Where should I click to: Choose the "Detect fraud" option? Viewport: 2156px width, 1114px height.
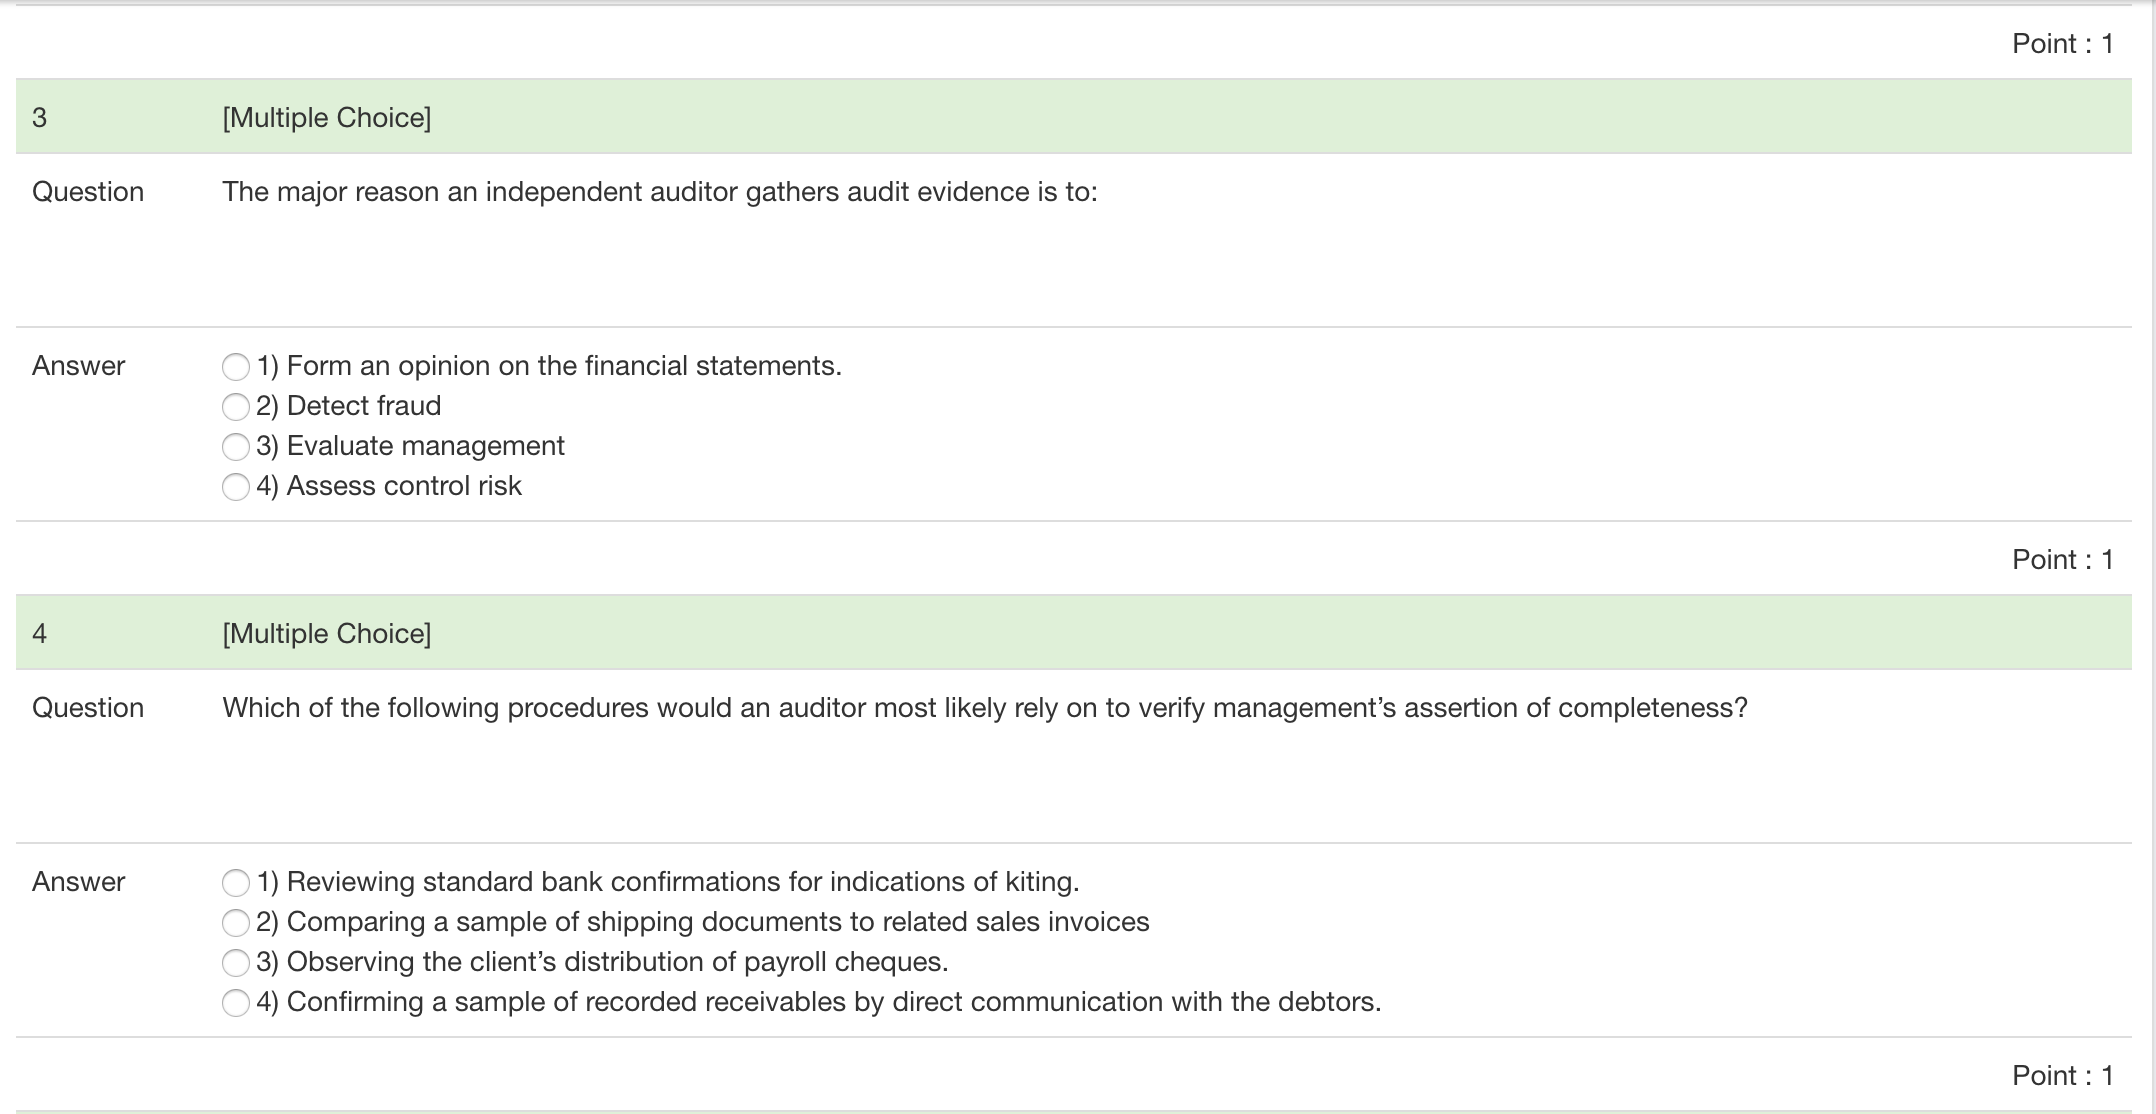click(236, 407)
